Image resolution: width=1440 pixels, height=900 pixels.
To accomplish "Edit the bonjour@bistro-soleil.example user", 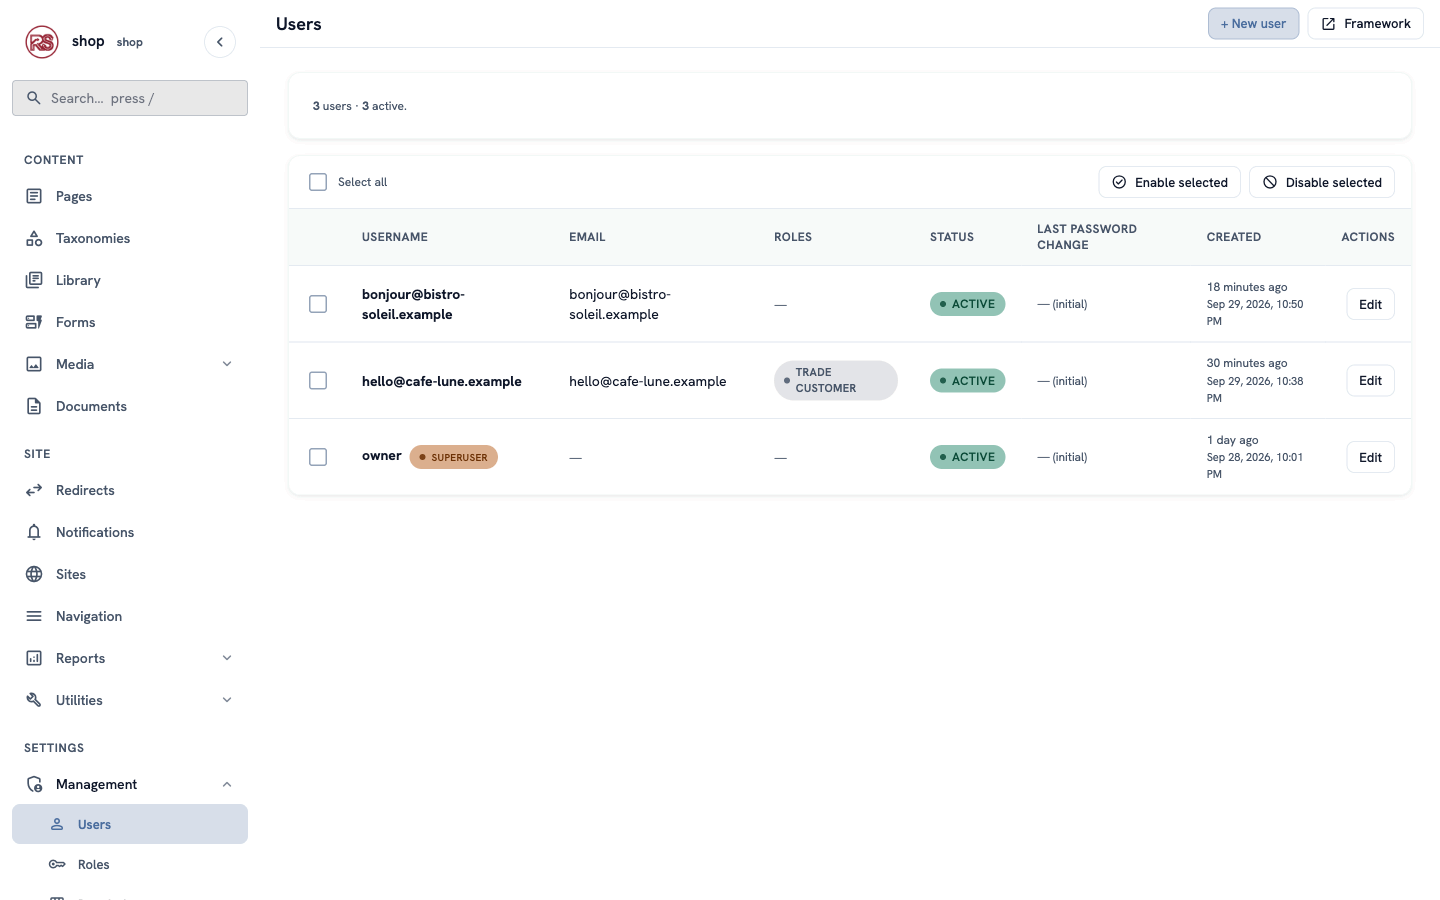I will coord(1370,304).
